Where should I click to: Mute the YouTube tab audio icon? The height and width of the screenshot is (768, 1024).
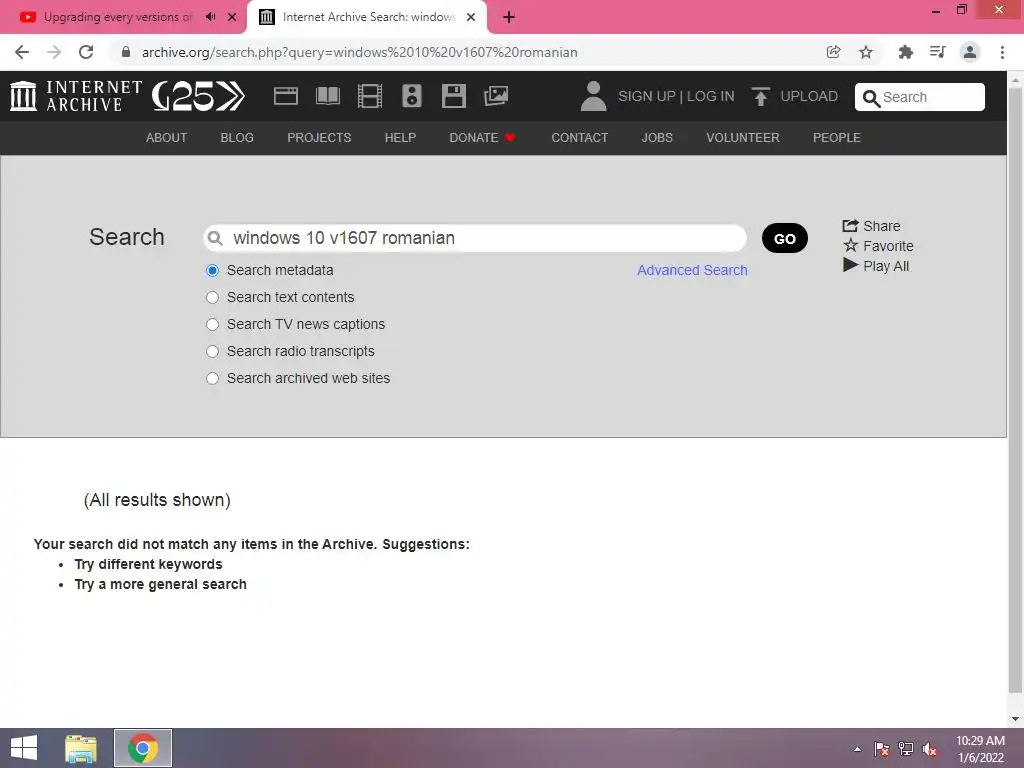pyautogui.click(x=210, y=17)
